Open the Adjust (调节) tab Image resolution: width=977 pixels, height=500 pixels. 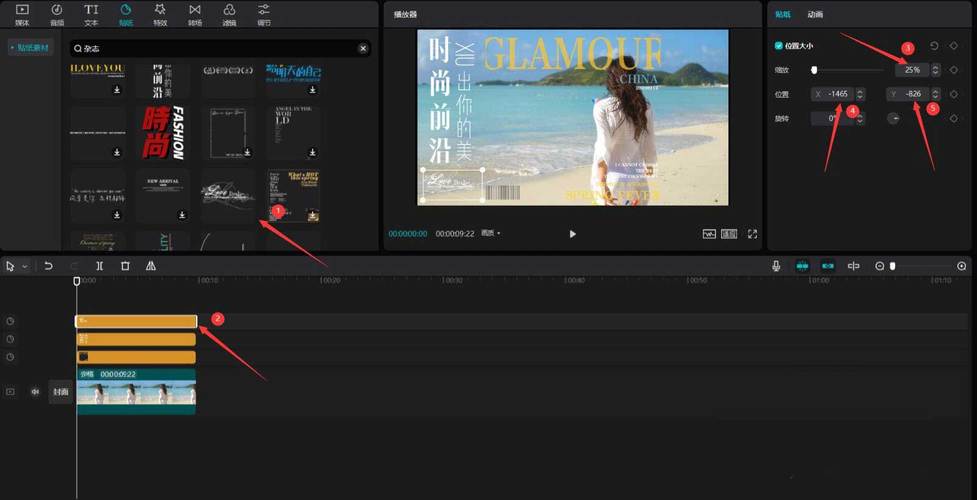click(x=264, y=14)
